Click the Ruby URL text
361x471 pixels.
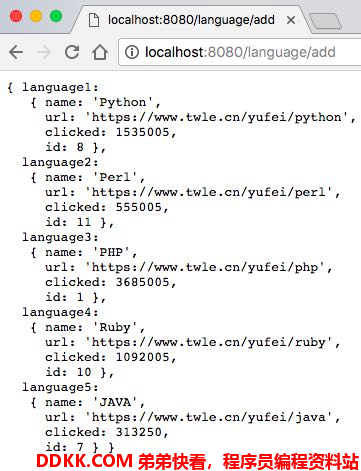pos(209,342)
